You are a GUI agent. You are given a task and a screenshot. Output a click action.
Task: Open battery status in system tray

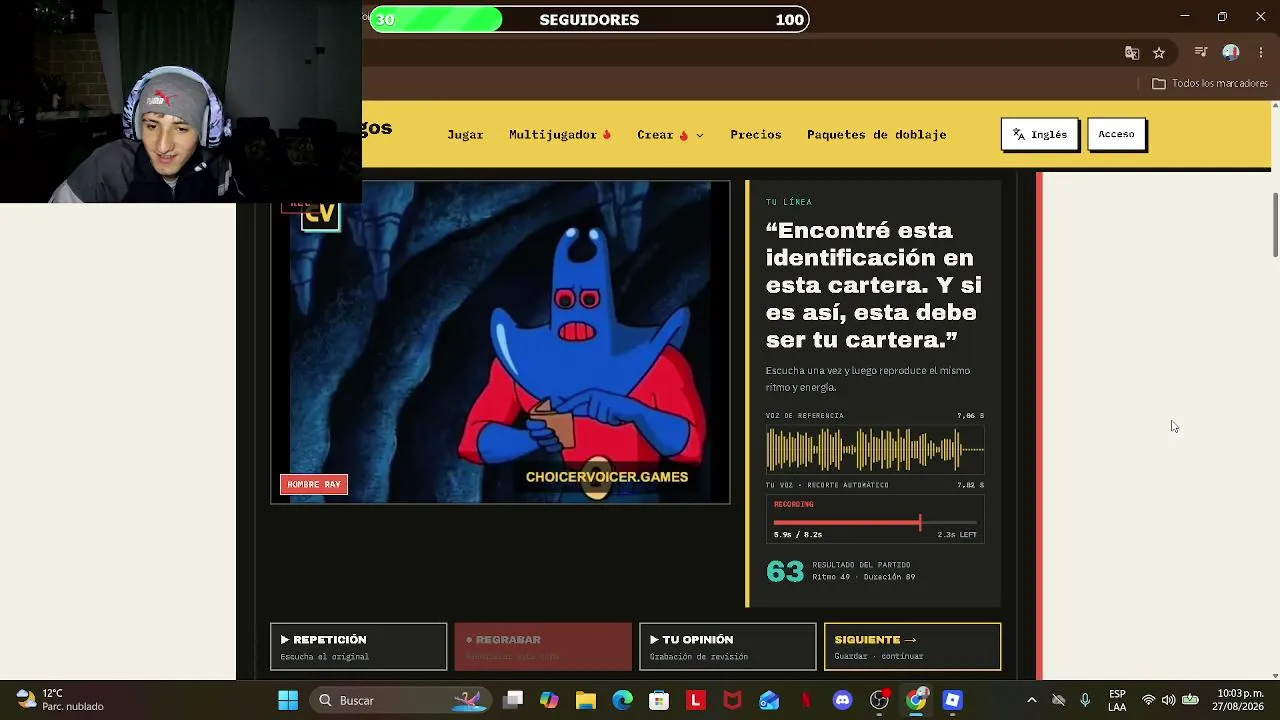coord(1190,700)
